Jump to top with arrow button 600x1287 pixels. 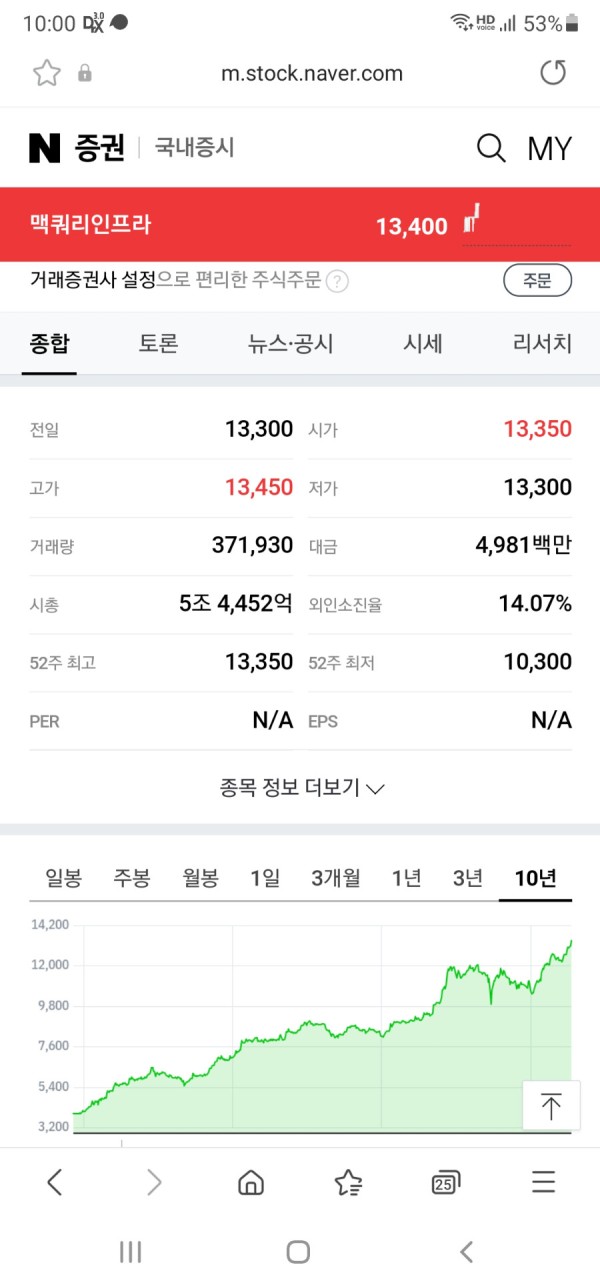(551, 1106)
